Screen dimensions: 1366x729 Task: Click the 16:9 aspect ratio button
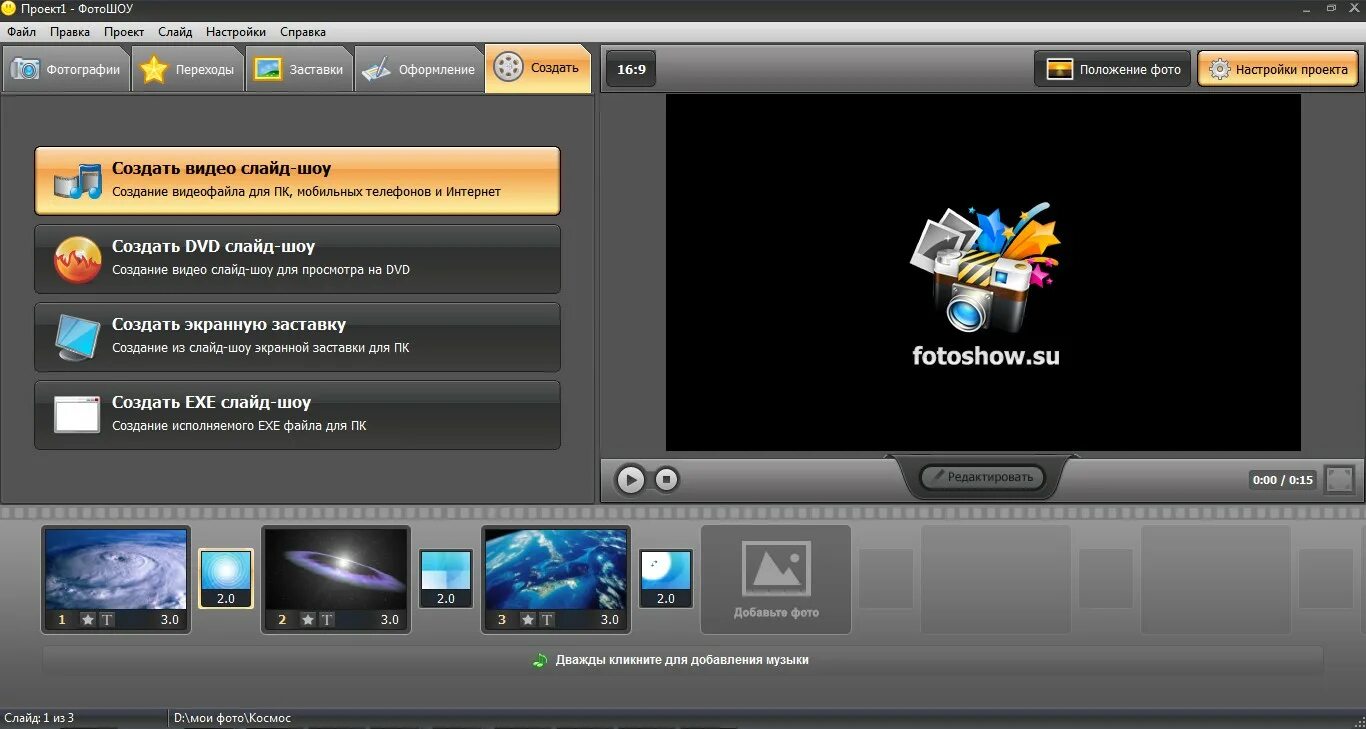click(631, 69)
